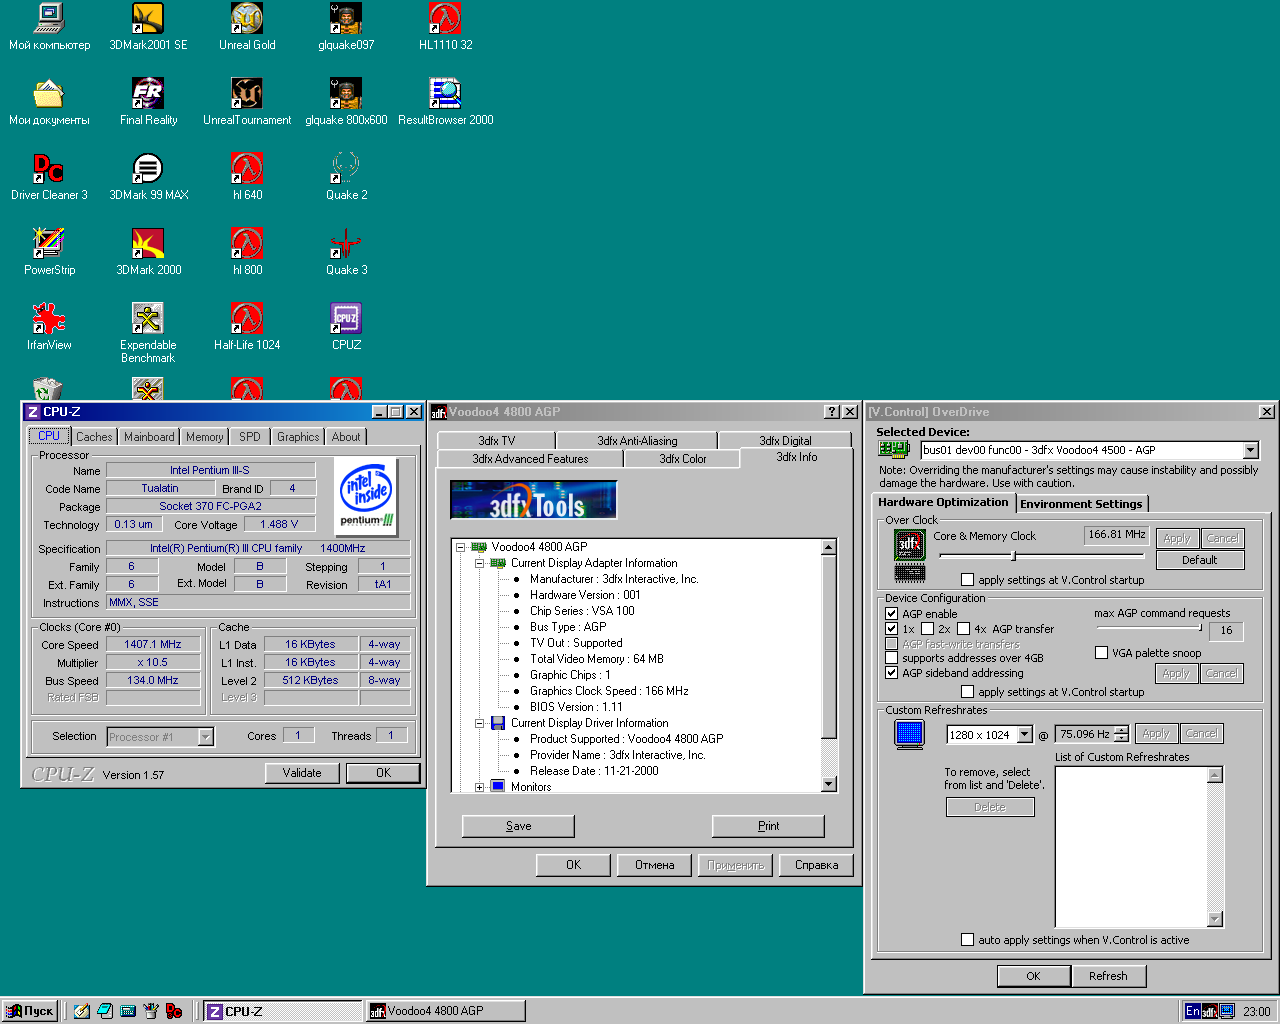Click the En language indicator in tray
Screen dimensions: 1280x1024
click(1192, 1011)
